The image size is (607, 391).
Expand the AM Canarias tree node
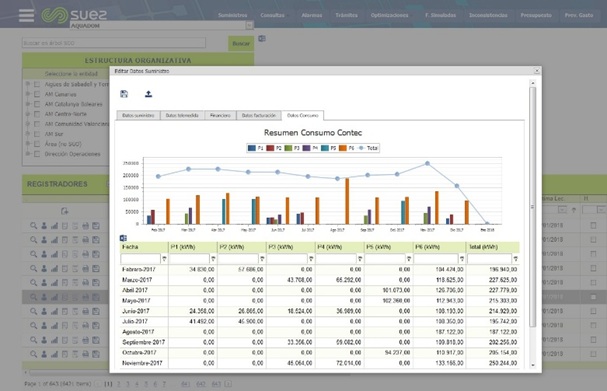pos(28,94)
